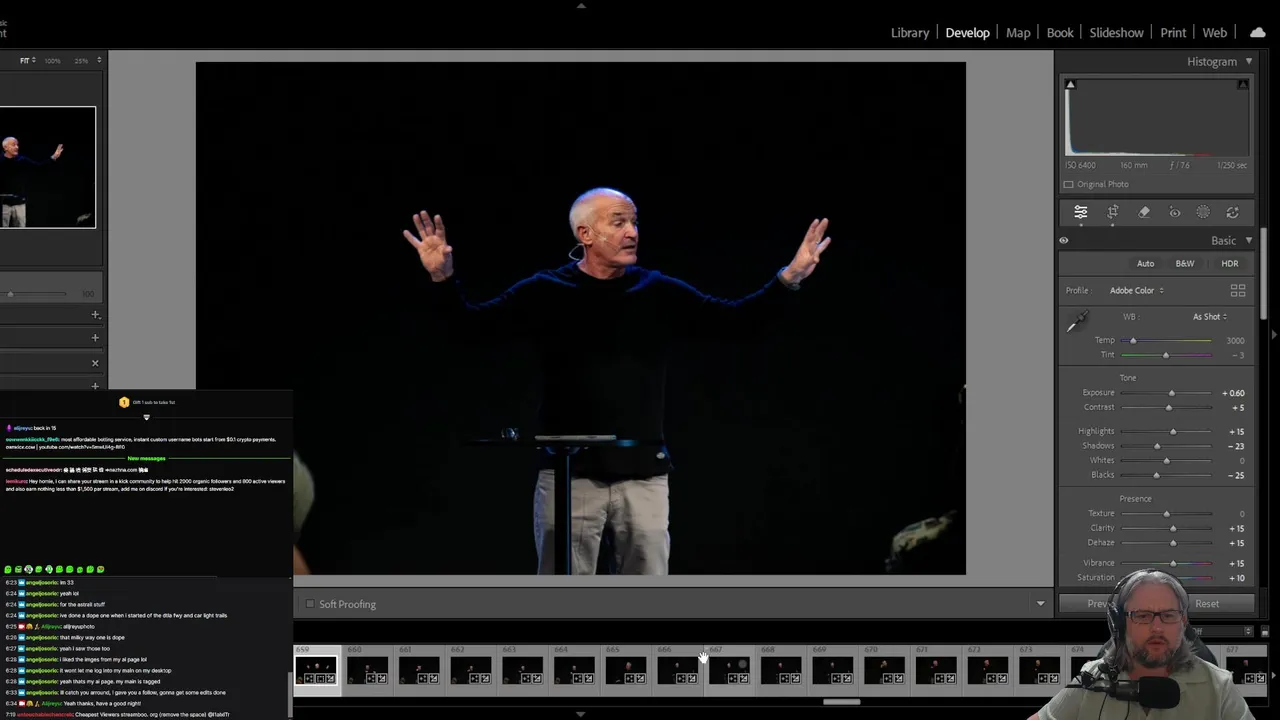Click the Contrast slider handle
Viewport: 1280px width, 720px height.
tap(1169, 408)
